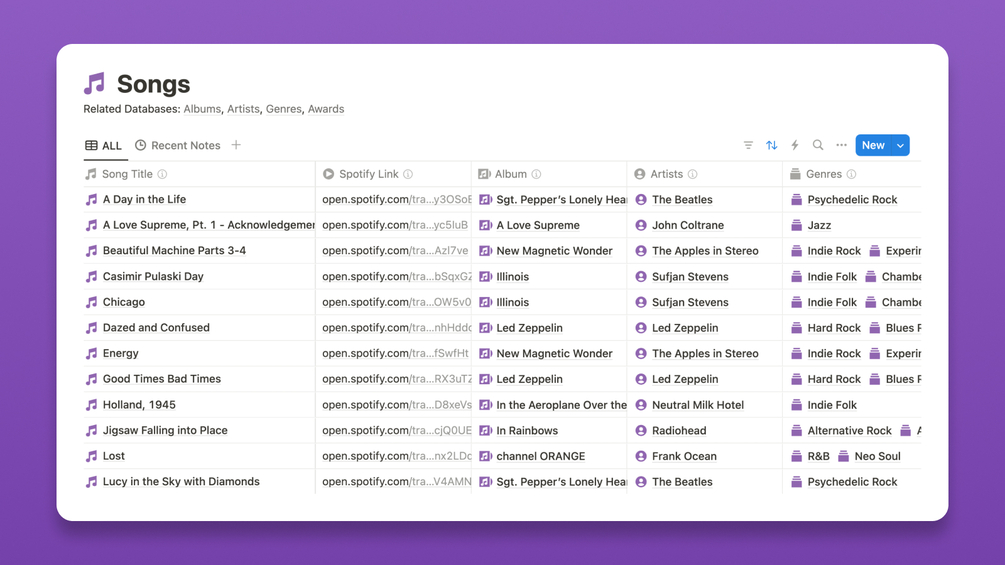Viewport: 1005px width, 565px height.
Task: Click music note icon for Energy row
Action: coord(92,354)
